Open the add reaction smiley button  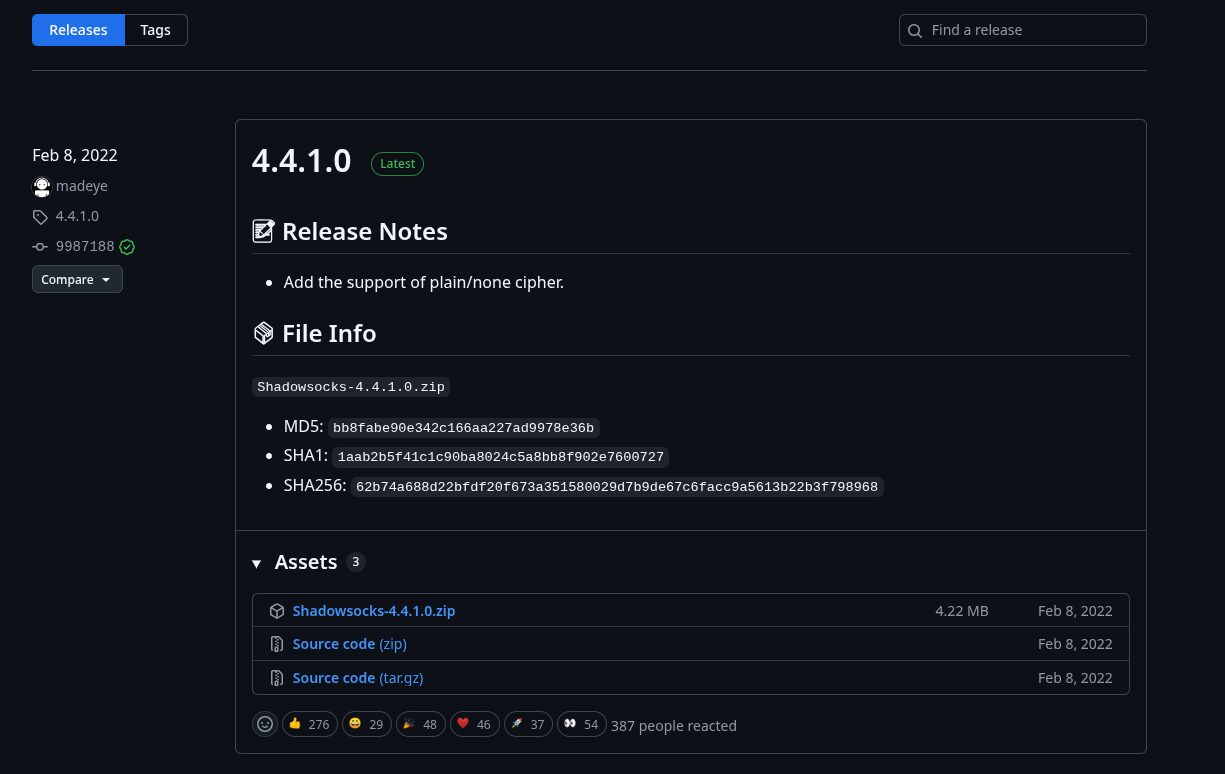265,724
